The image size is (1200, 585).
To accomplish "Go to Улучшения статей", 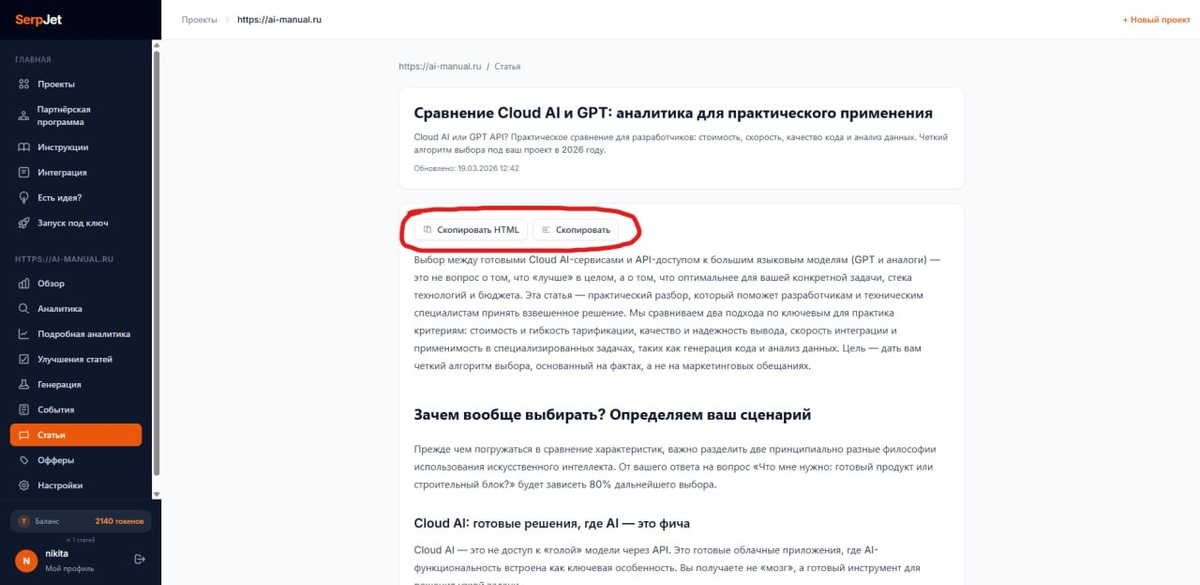I will (x=76, y=359).
